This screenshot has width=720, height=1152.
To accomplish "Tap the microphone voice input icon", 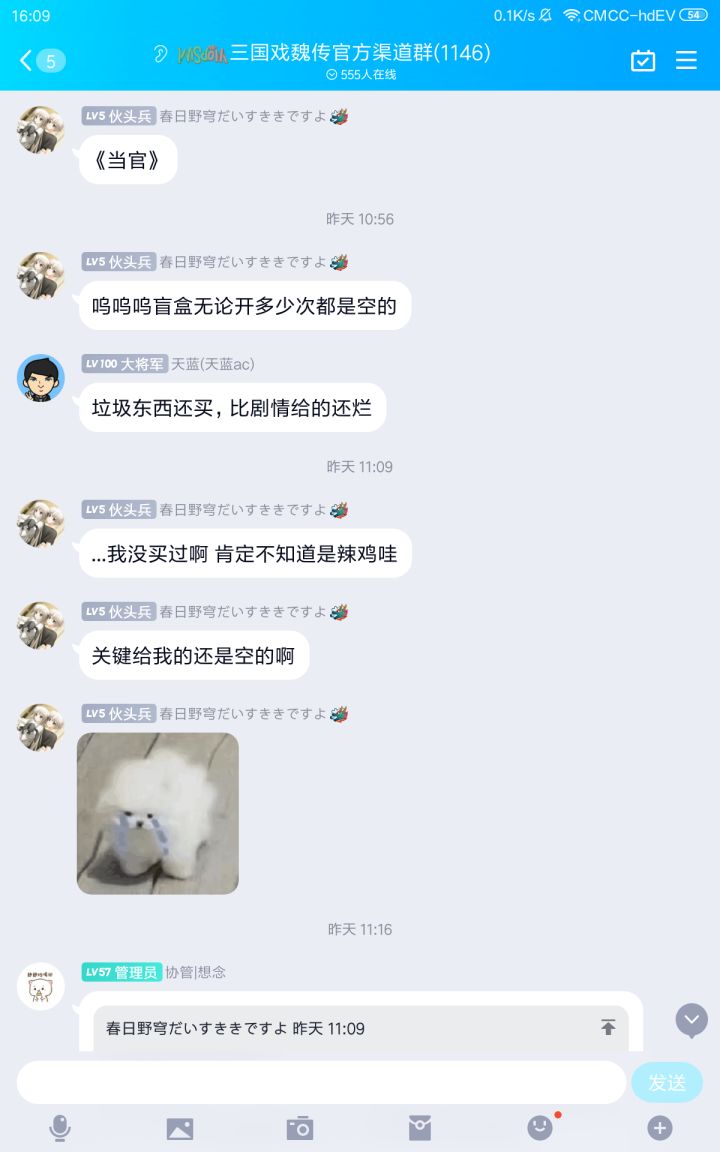I will pos(60,1128).
